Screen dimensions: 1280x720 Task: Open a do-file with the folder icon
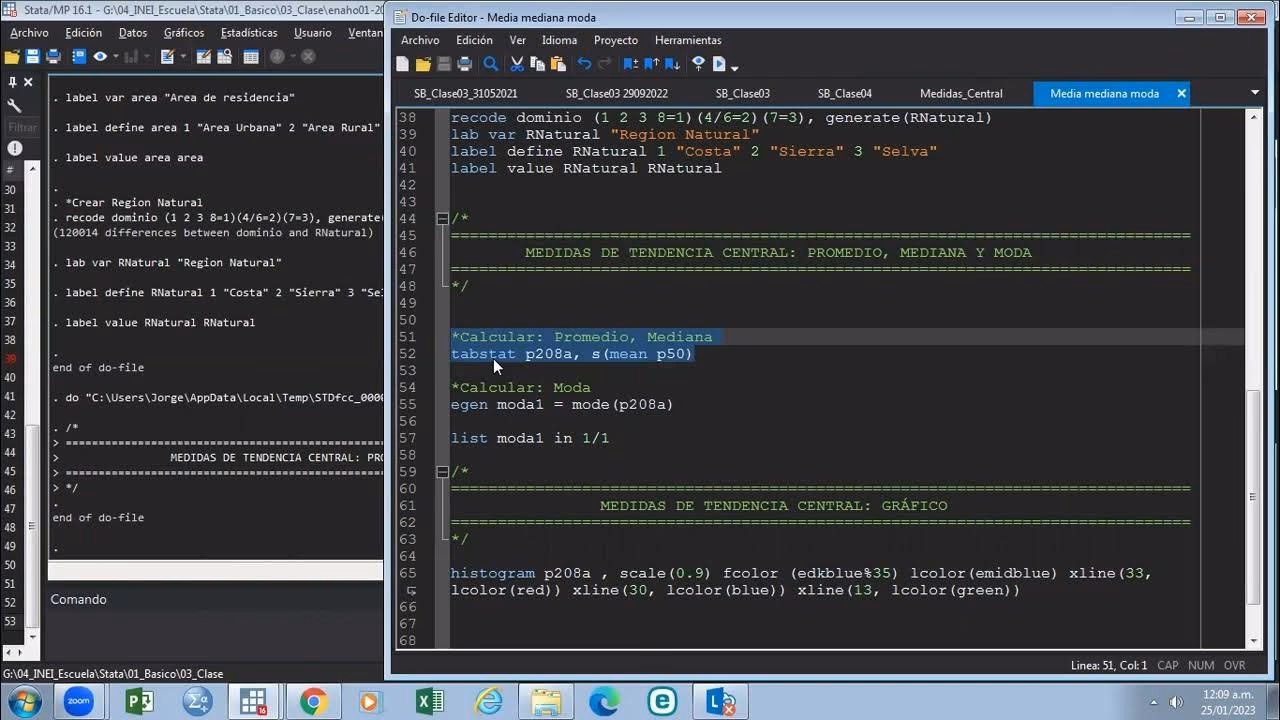tap(423, 64)
